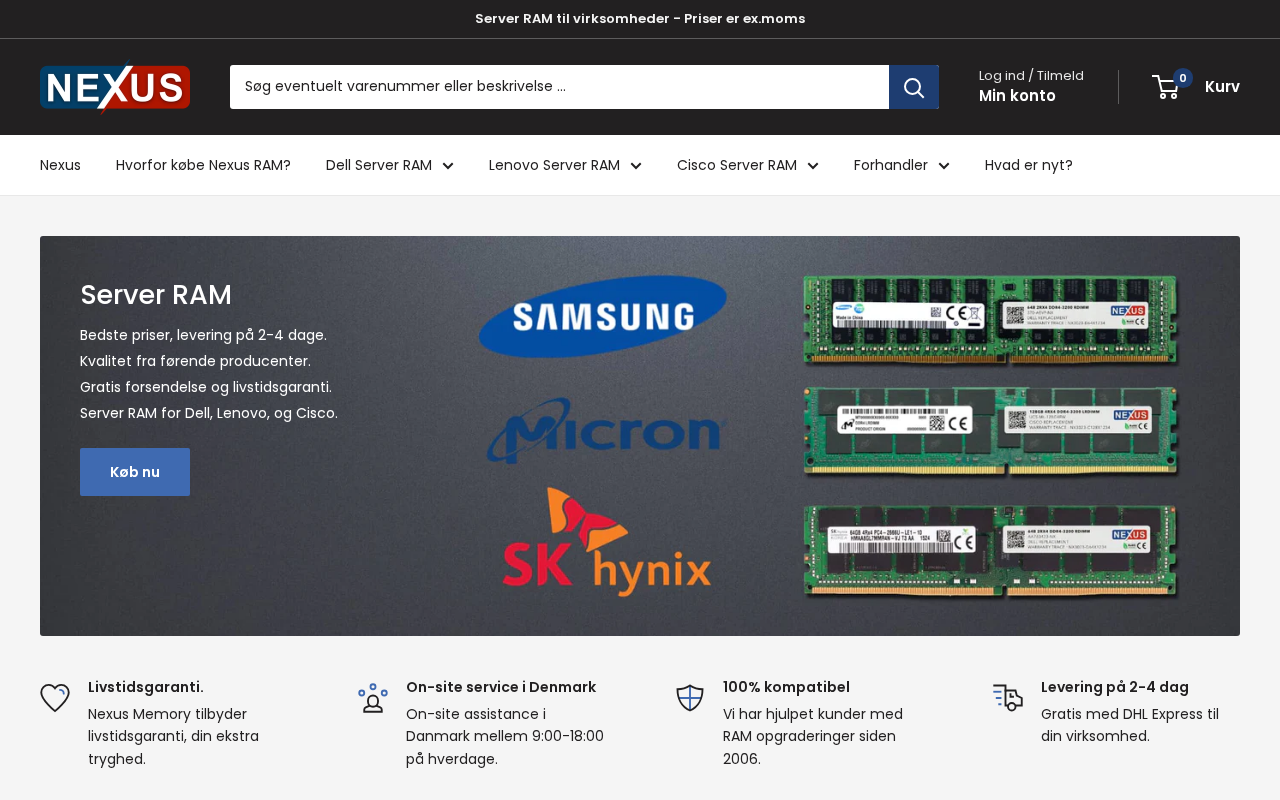
Task: Click the Log ind / Tilmeld text
Action: pyautogui.click(x=1031, y=75)
